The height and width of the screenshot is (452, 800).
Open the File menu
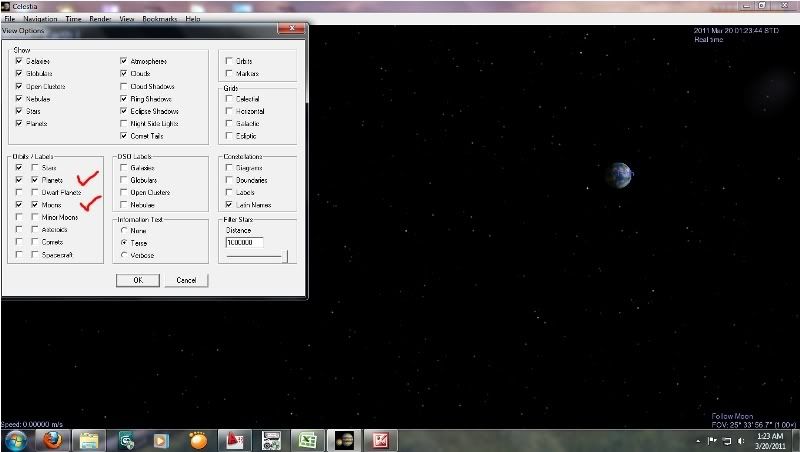[10, 18]
